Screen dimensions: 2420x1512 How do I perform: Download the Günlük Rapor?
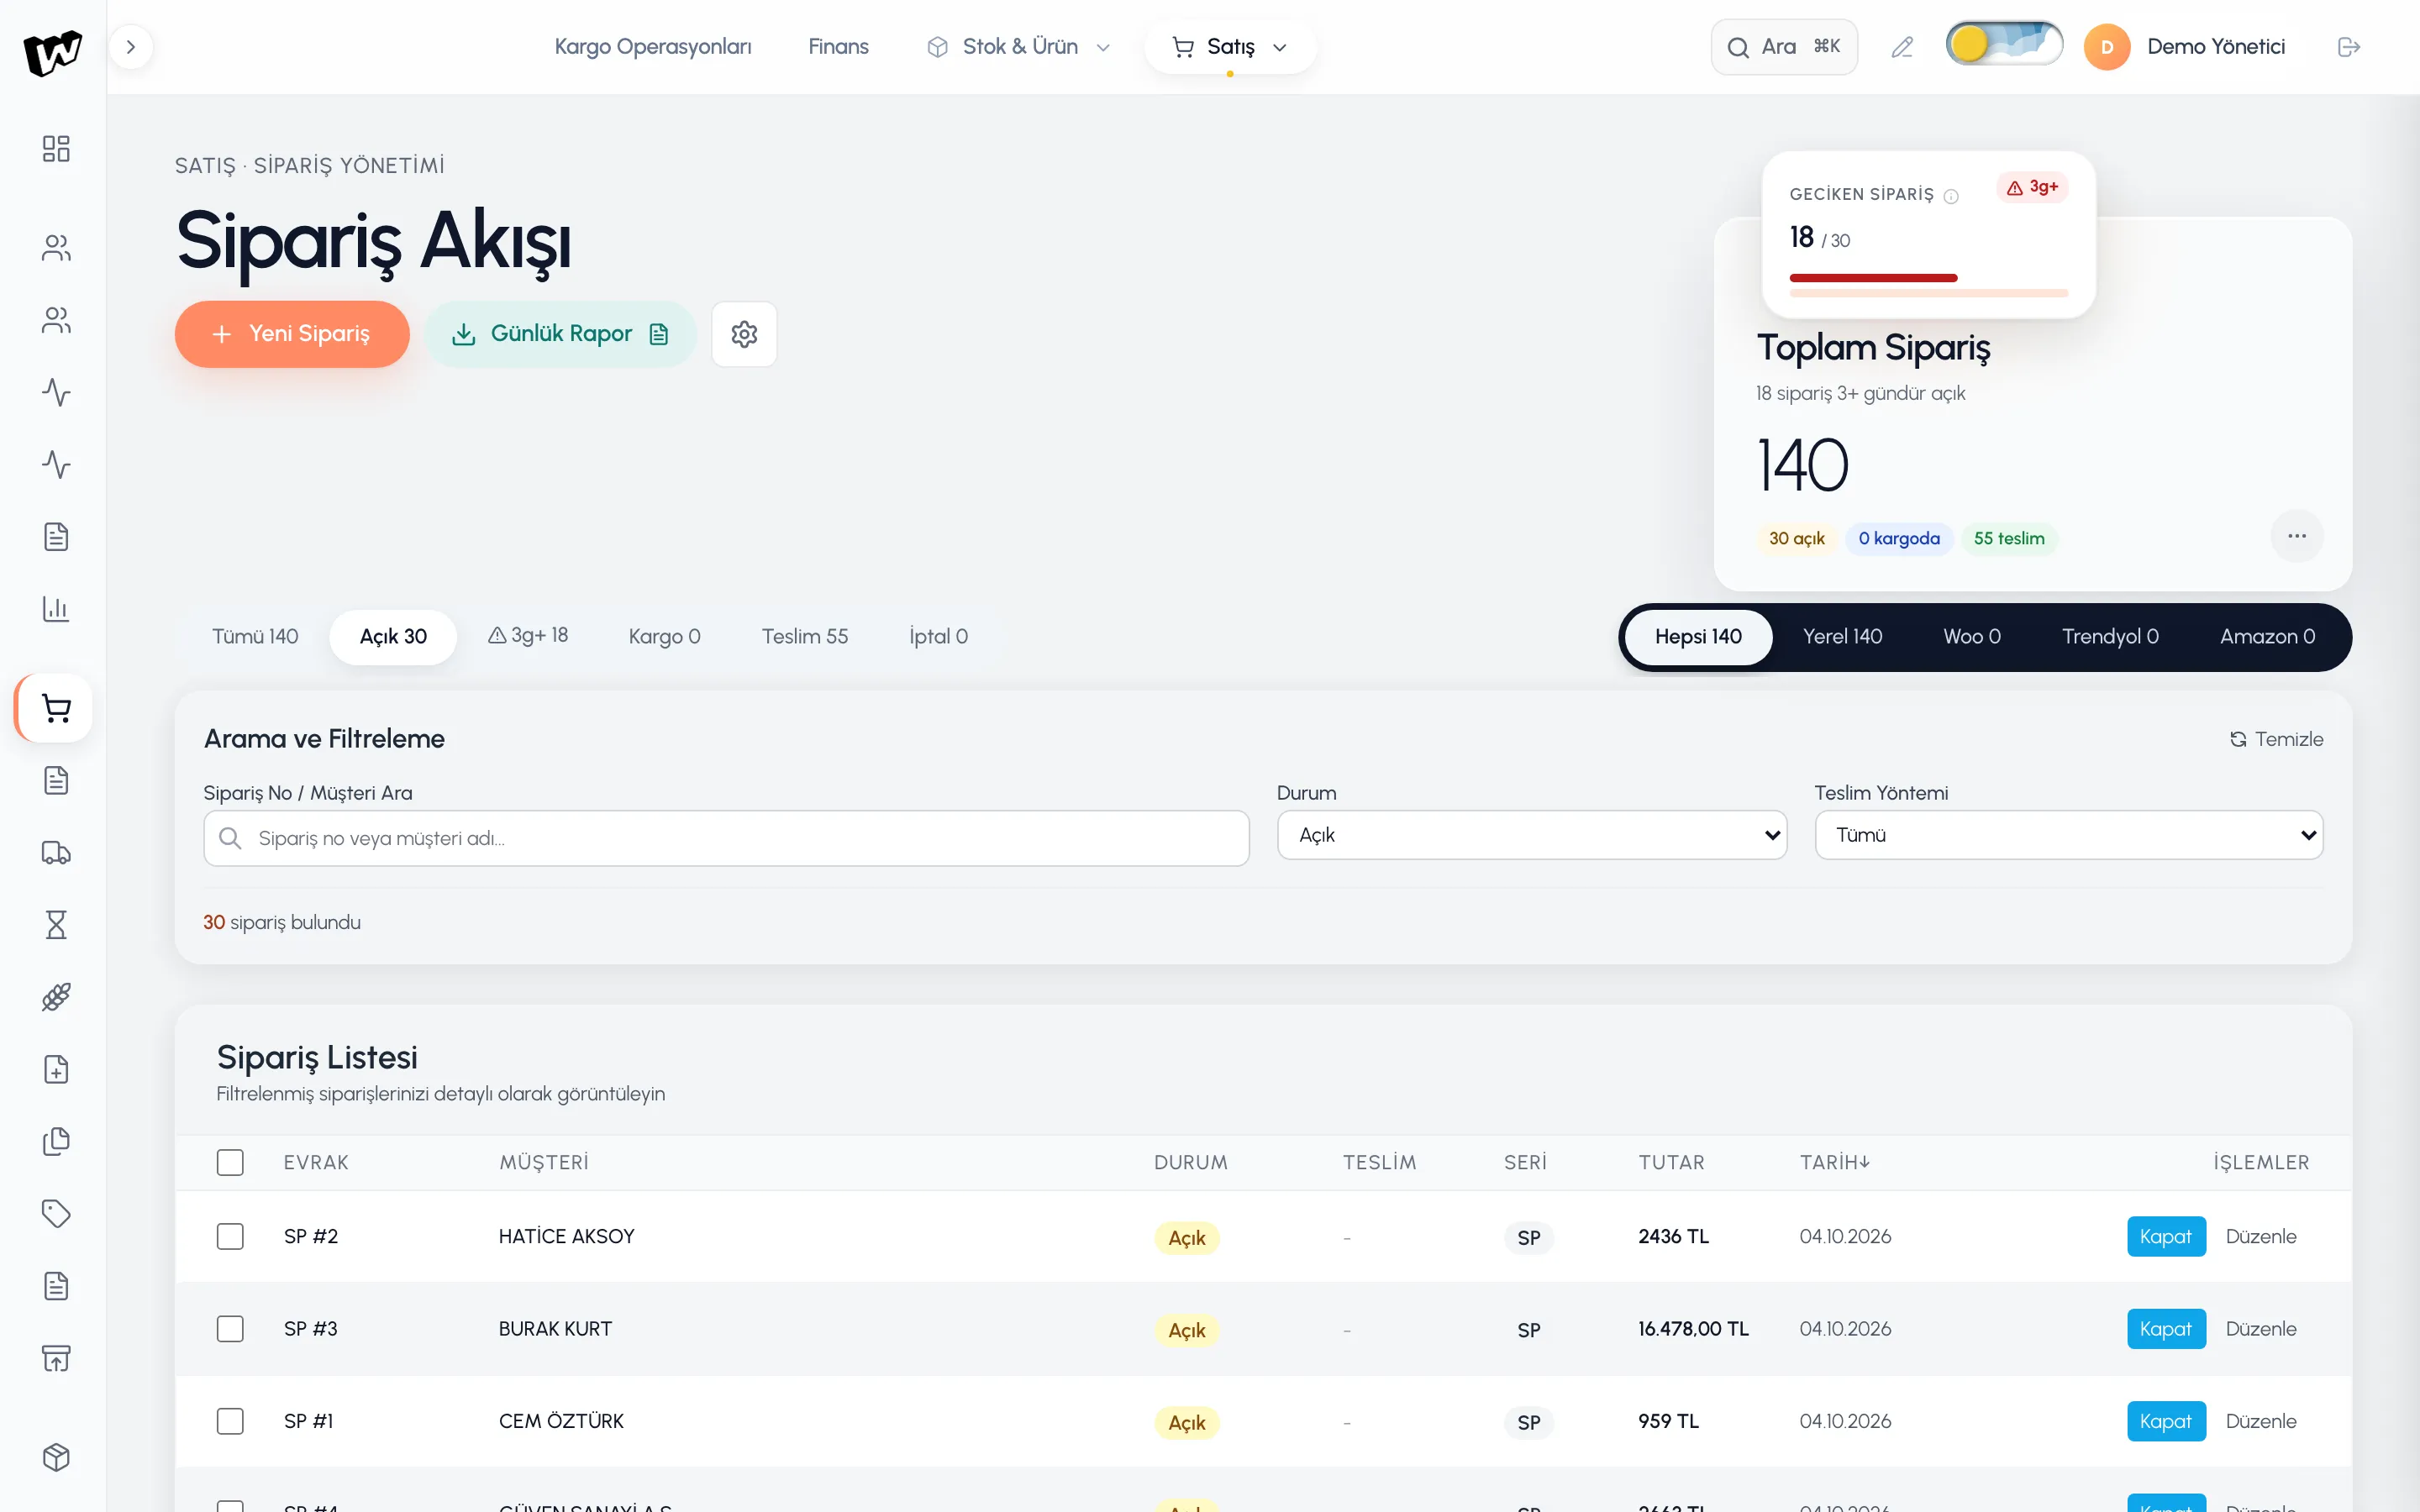coord(560,334)
